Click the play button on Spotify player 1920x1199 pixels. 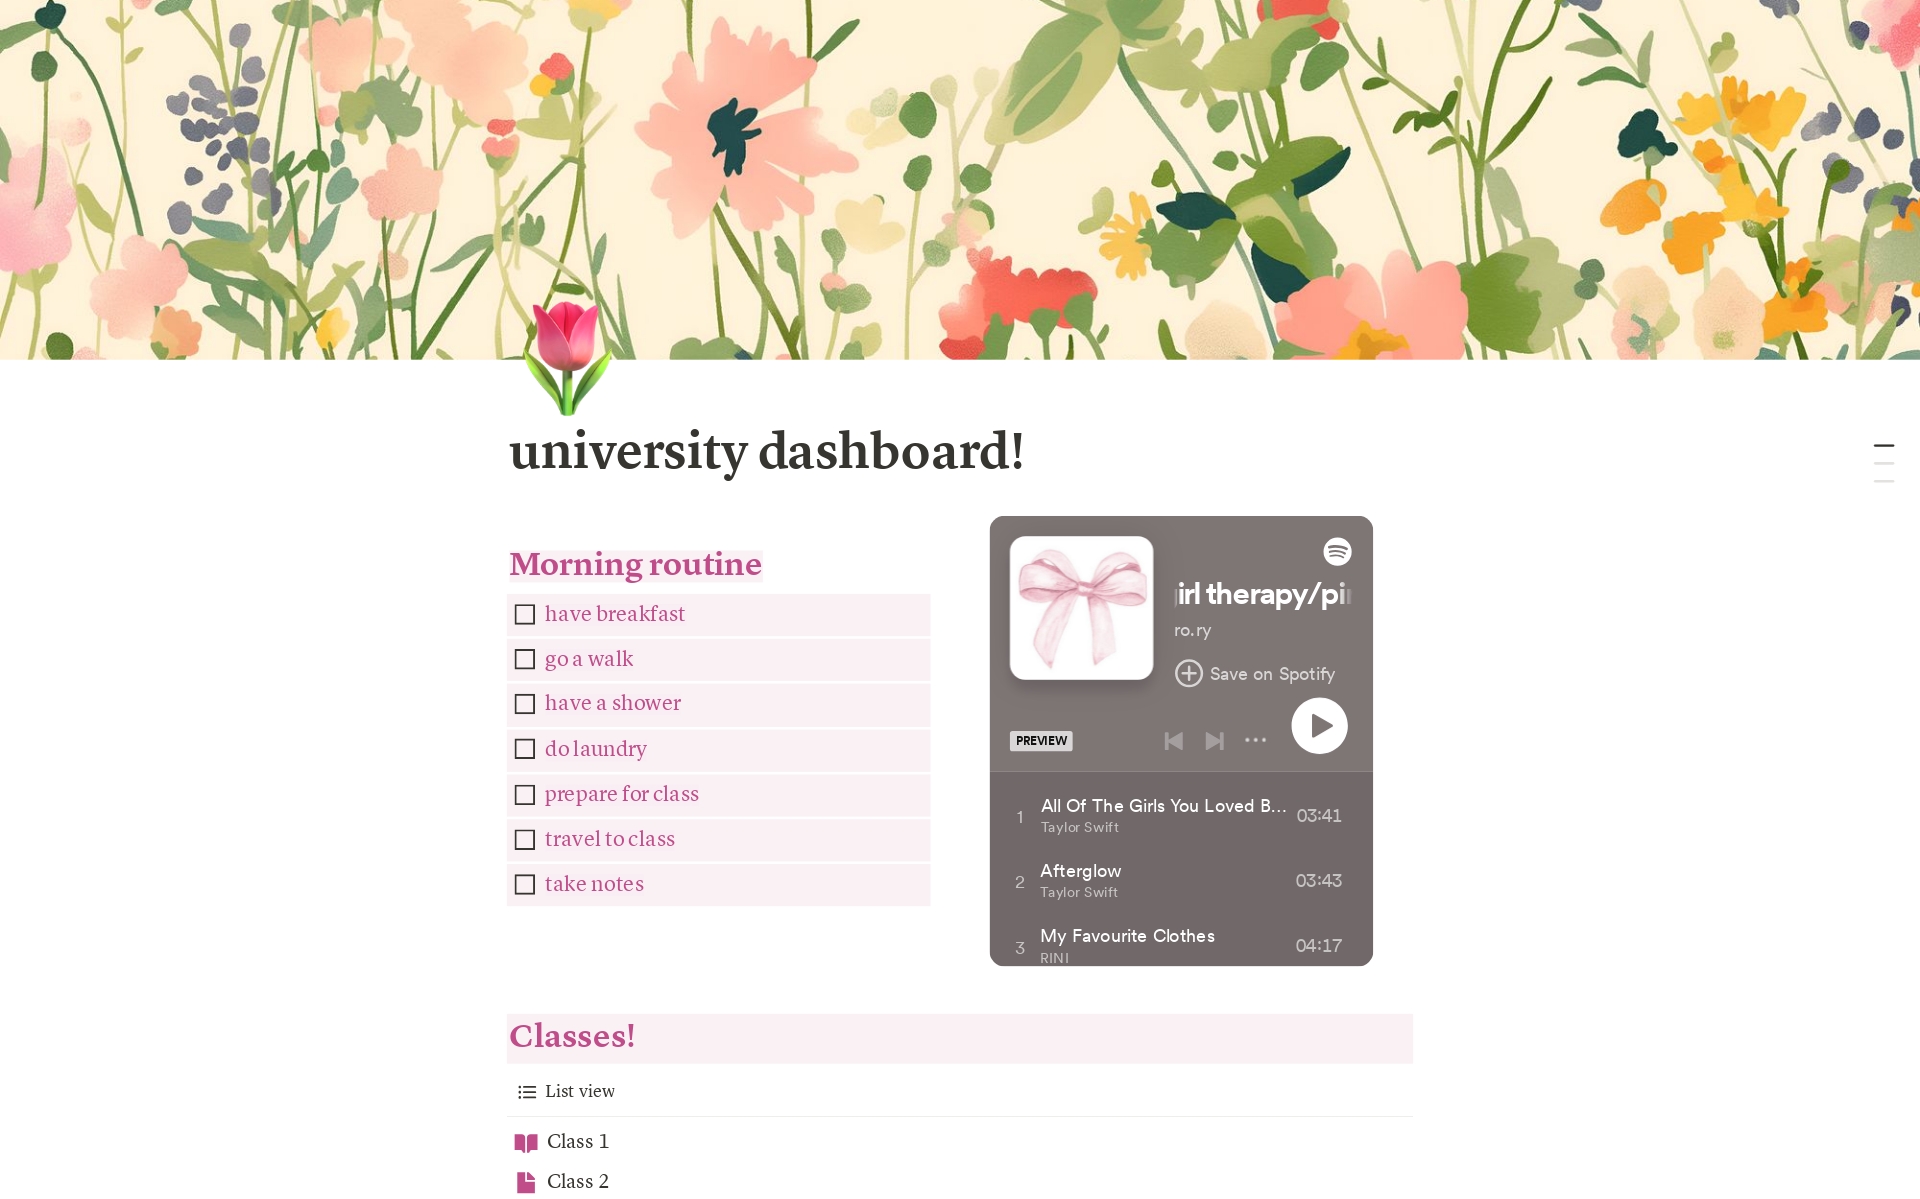pyautogui.click(x=1318, y=725)
